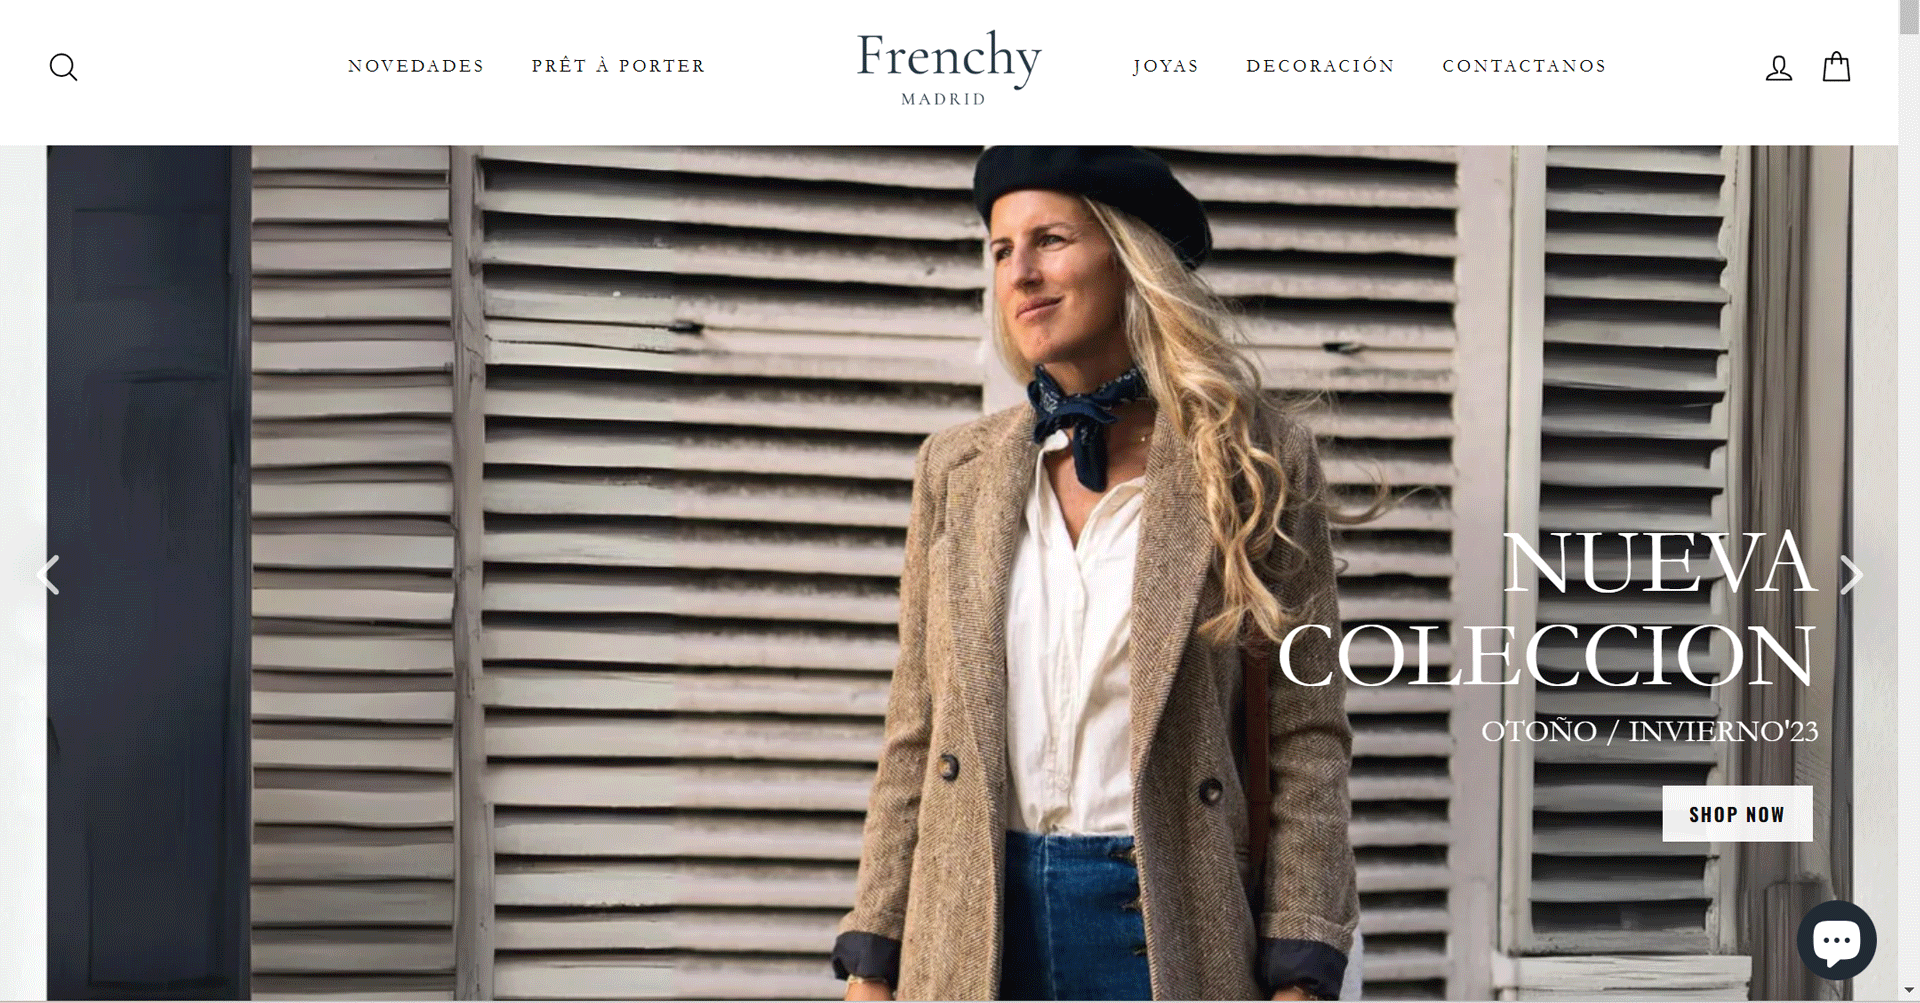This screenshot has height=1003, width=1920.
Task: Click the Otoño / Invierno'23 subtitle
Action: [1649, 731]
